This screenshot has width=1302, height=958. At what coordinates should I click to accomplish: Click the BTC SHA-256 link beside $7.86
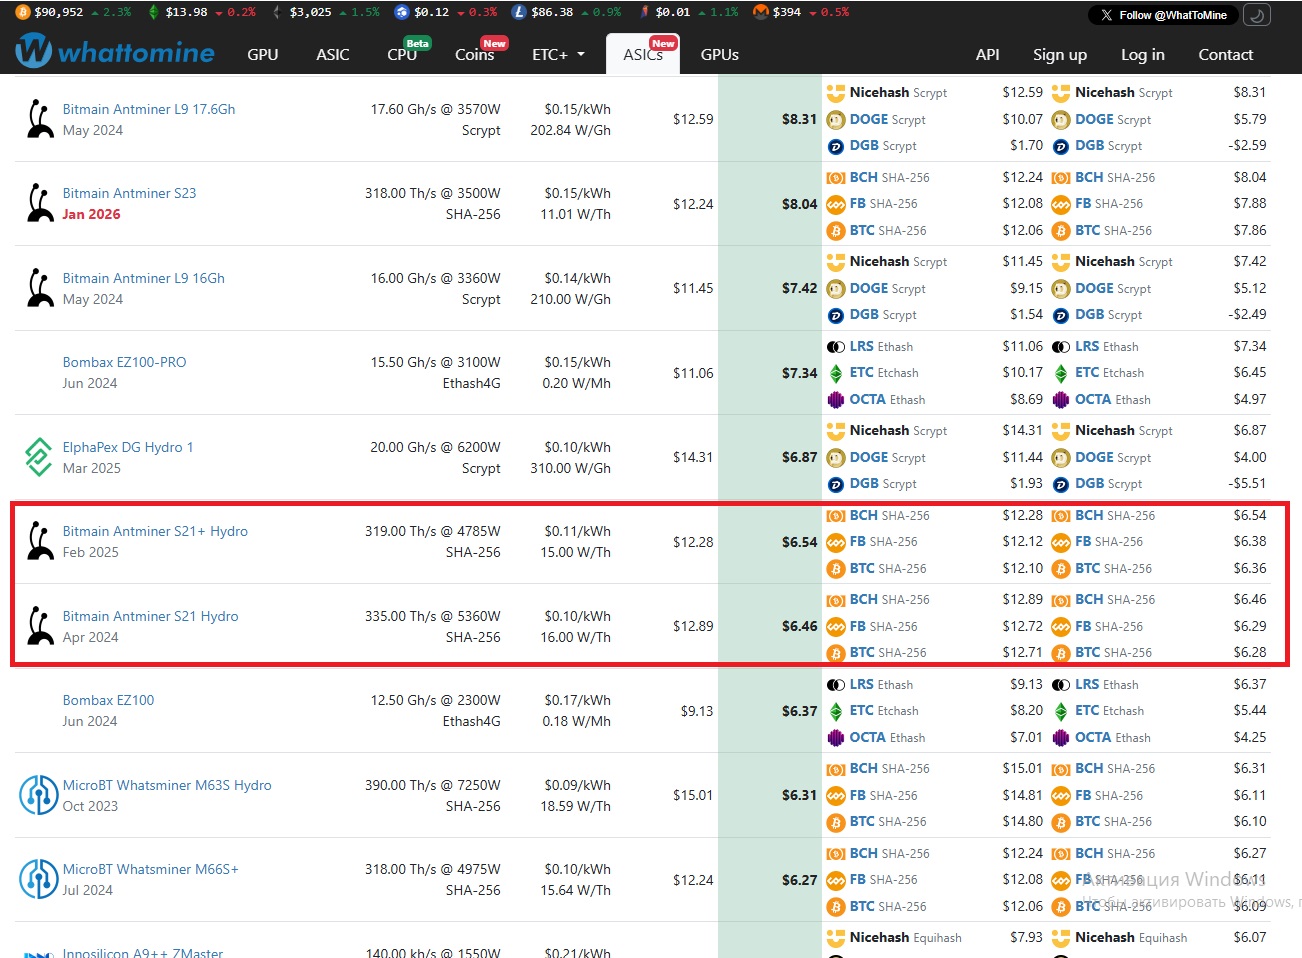pyautogui.click(x=1115, y=230)
